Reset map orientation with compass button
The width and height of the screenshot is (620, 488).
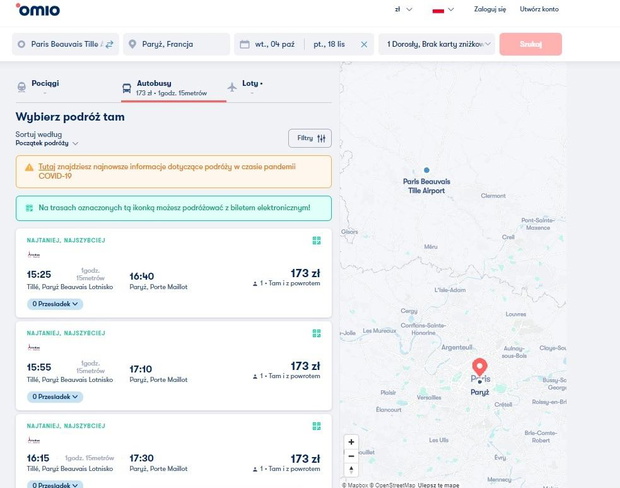(351, 470)
